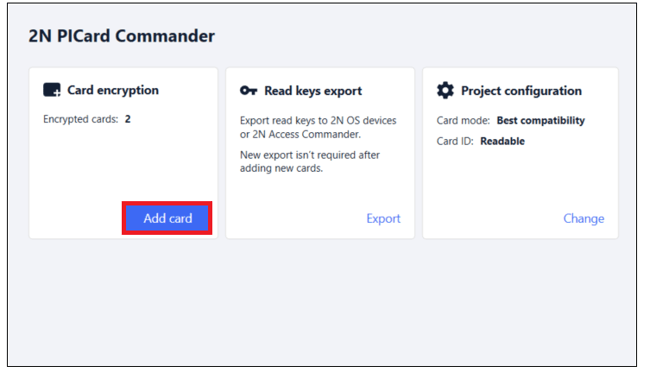Click the 'Export read keys to 2N OS devices' text
Image resolution: width=650 pixels, height=379 pixels.
pyautogui.click(x=318, y=127)
